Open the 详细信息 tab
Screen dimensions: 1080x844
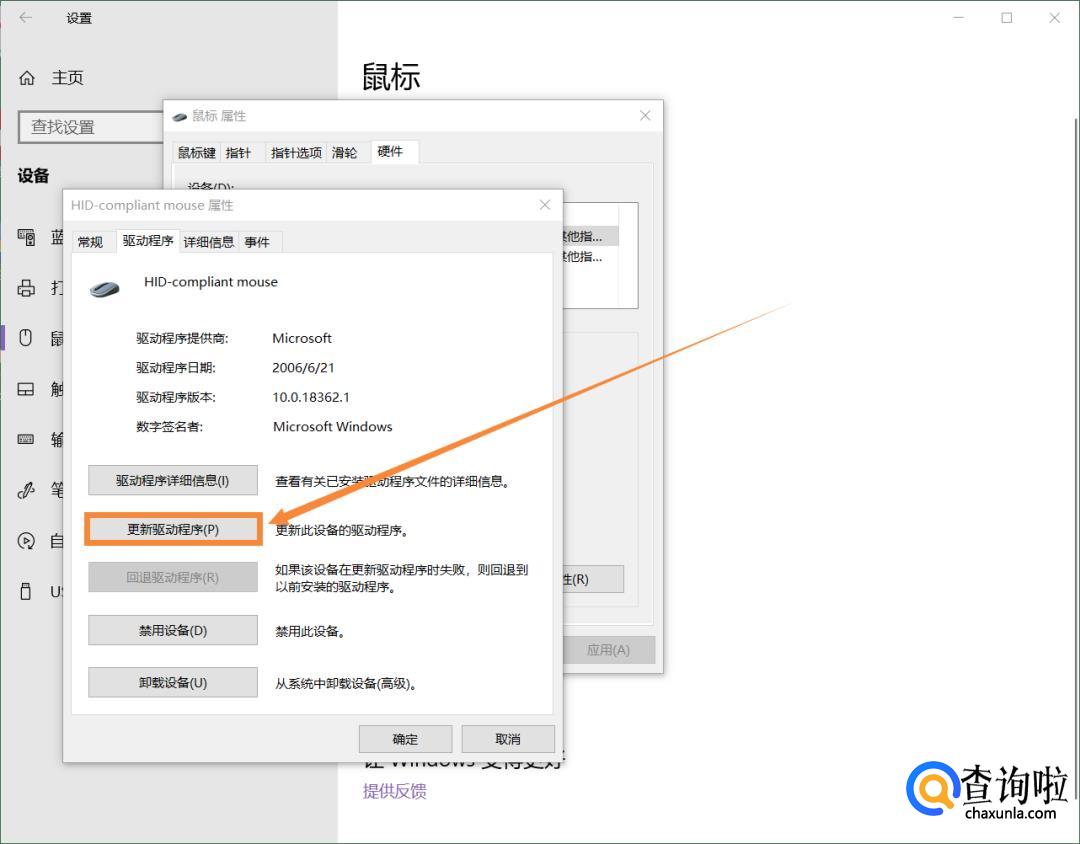pos(209,242)
